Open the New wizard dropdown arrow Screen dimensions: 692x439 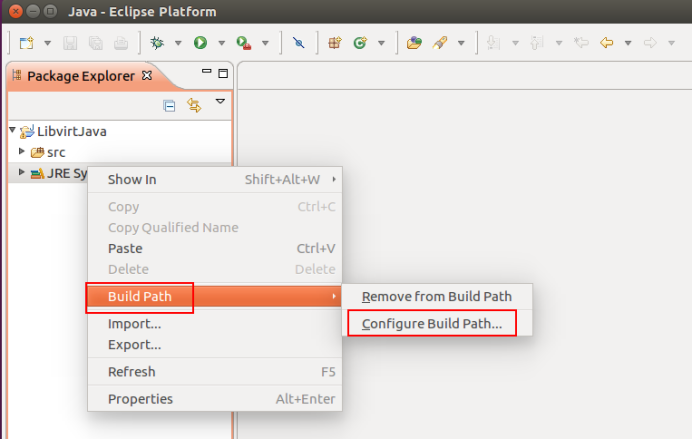pyautogui.click(x=47, y=43)
